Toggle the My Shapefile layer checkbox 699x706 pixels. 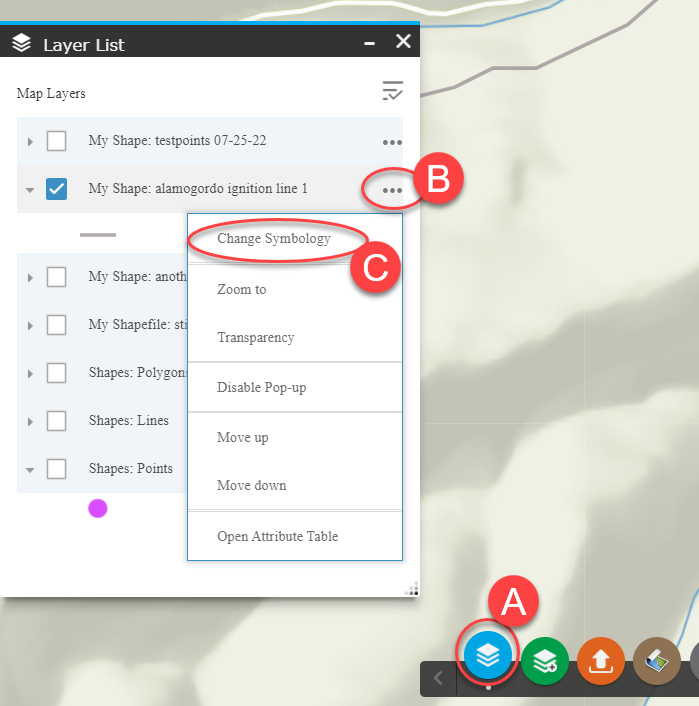click(x=56, y=325)
